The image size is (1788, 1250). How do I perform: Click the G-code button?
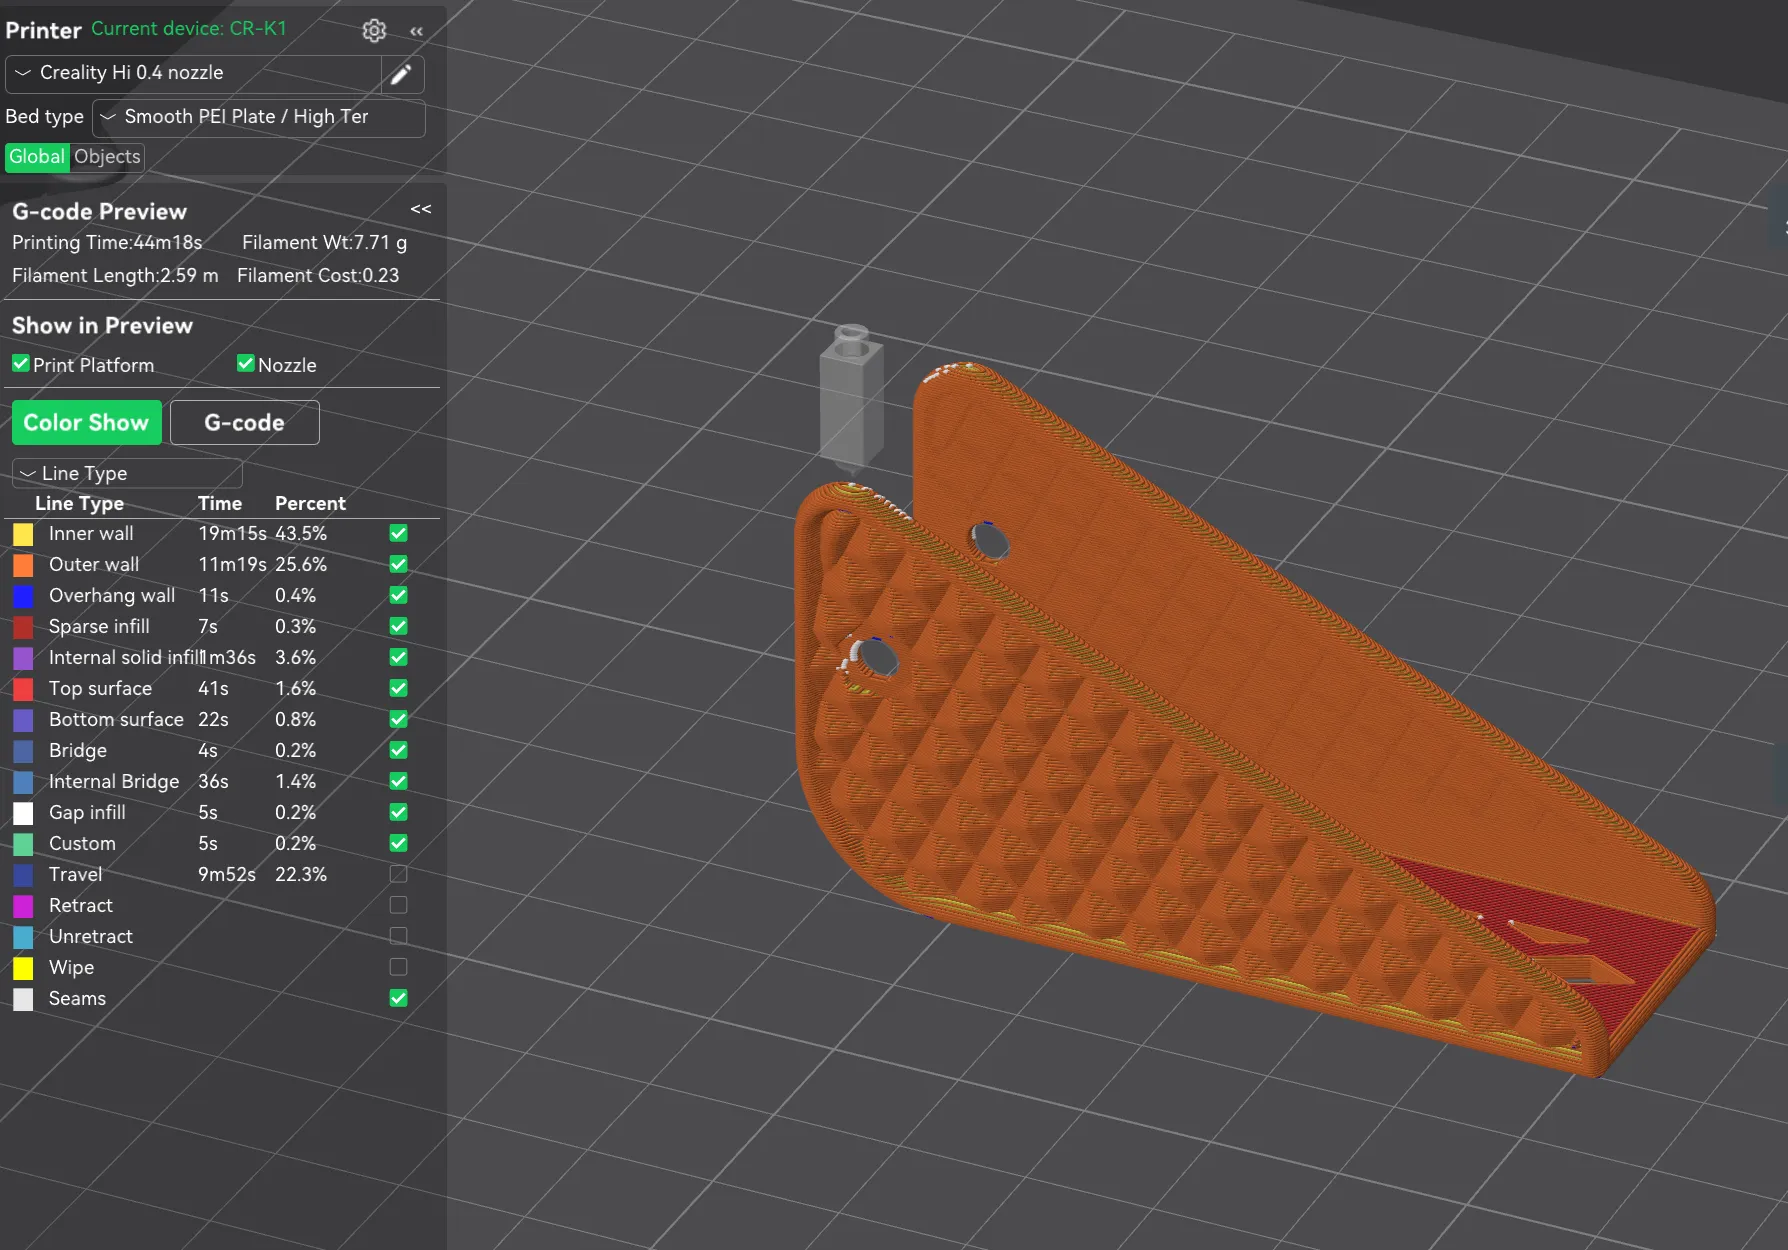click(244, 423)
